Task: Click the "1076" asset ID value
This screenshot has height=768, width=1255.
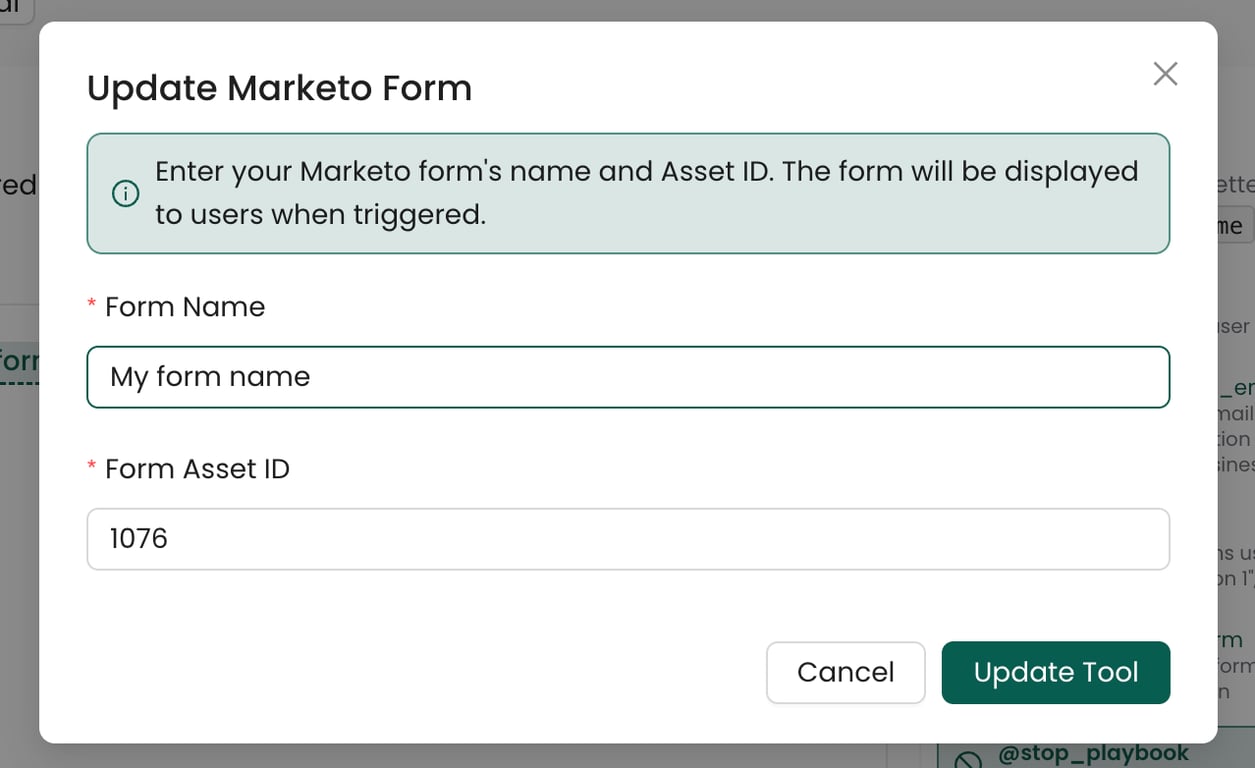Action: point(139,539)
